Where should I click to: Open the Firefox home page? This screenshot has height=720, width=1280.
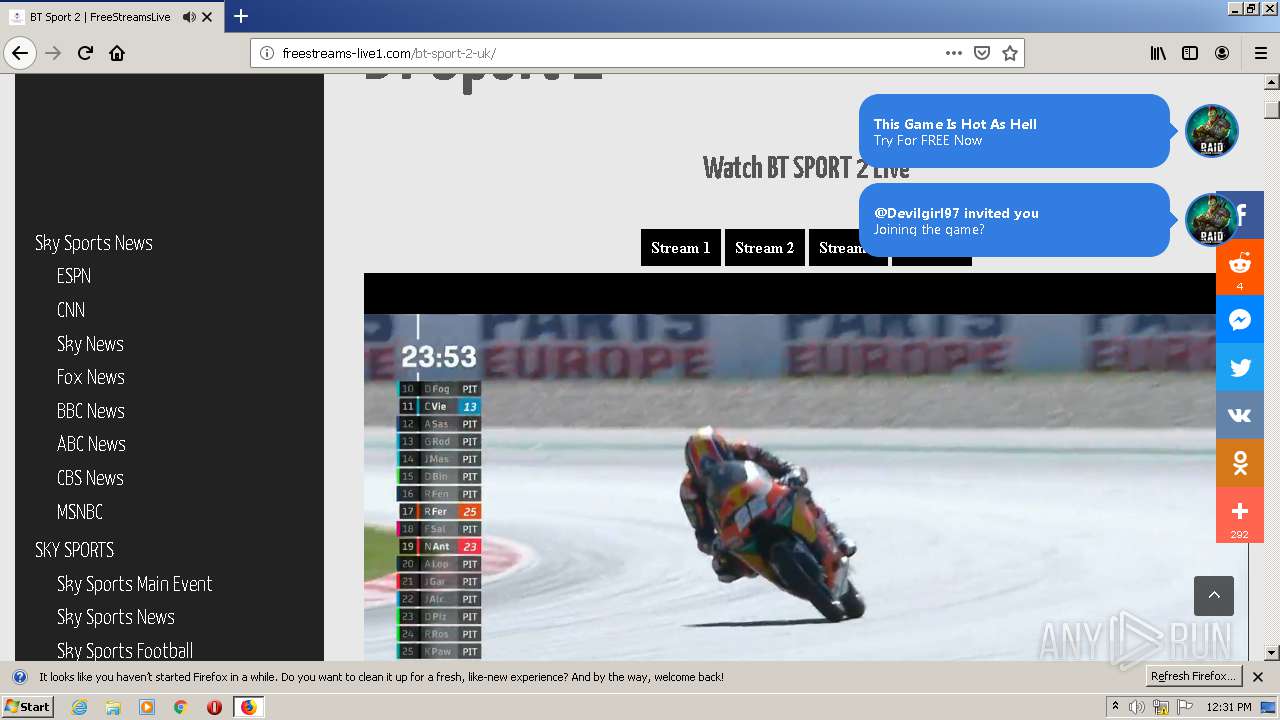point(117,53)
